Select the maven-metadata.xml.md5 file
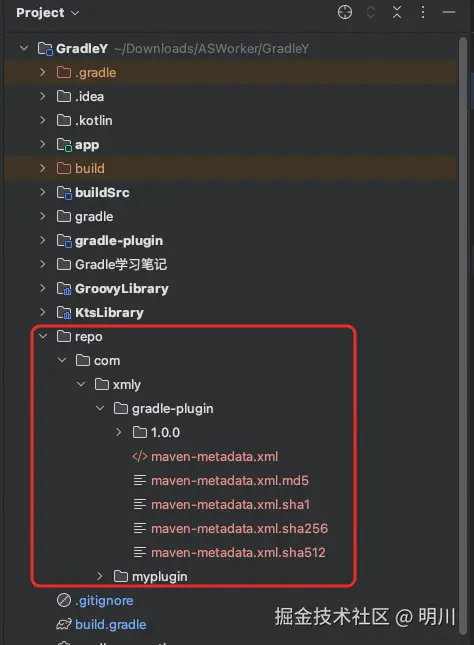474x645 pixels. tap(230, 480)
